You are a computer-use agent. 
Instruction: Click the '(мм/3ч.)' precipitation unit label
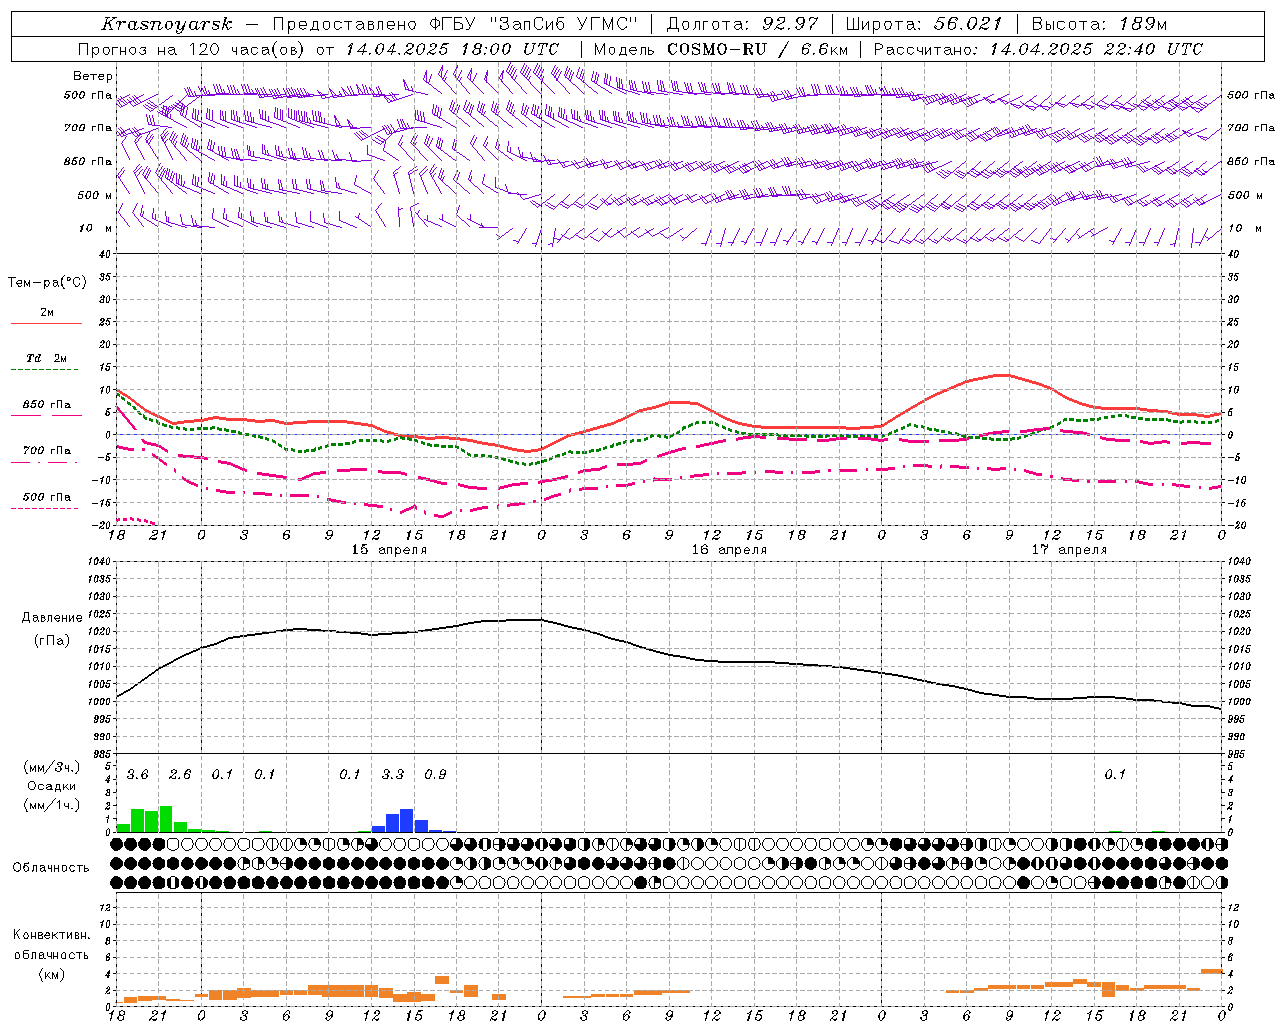(x=51, y=768)
